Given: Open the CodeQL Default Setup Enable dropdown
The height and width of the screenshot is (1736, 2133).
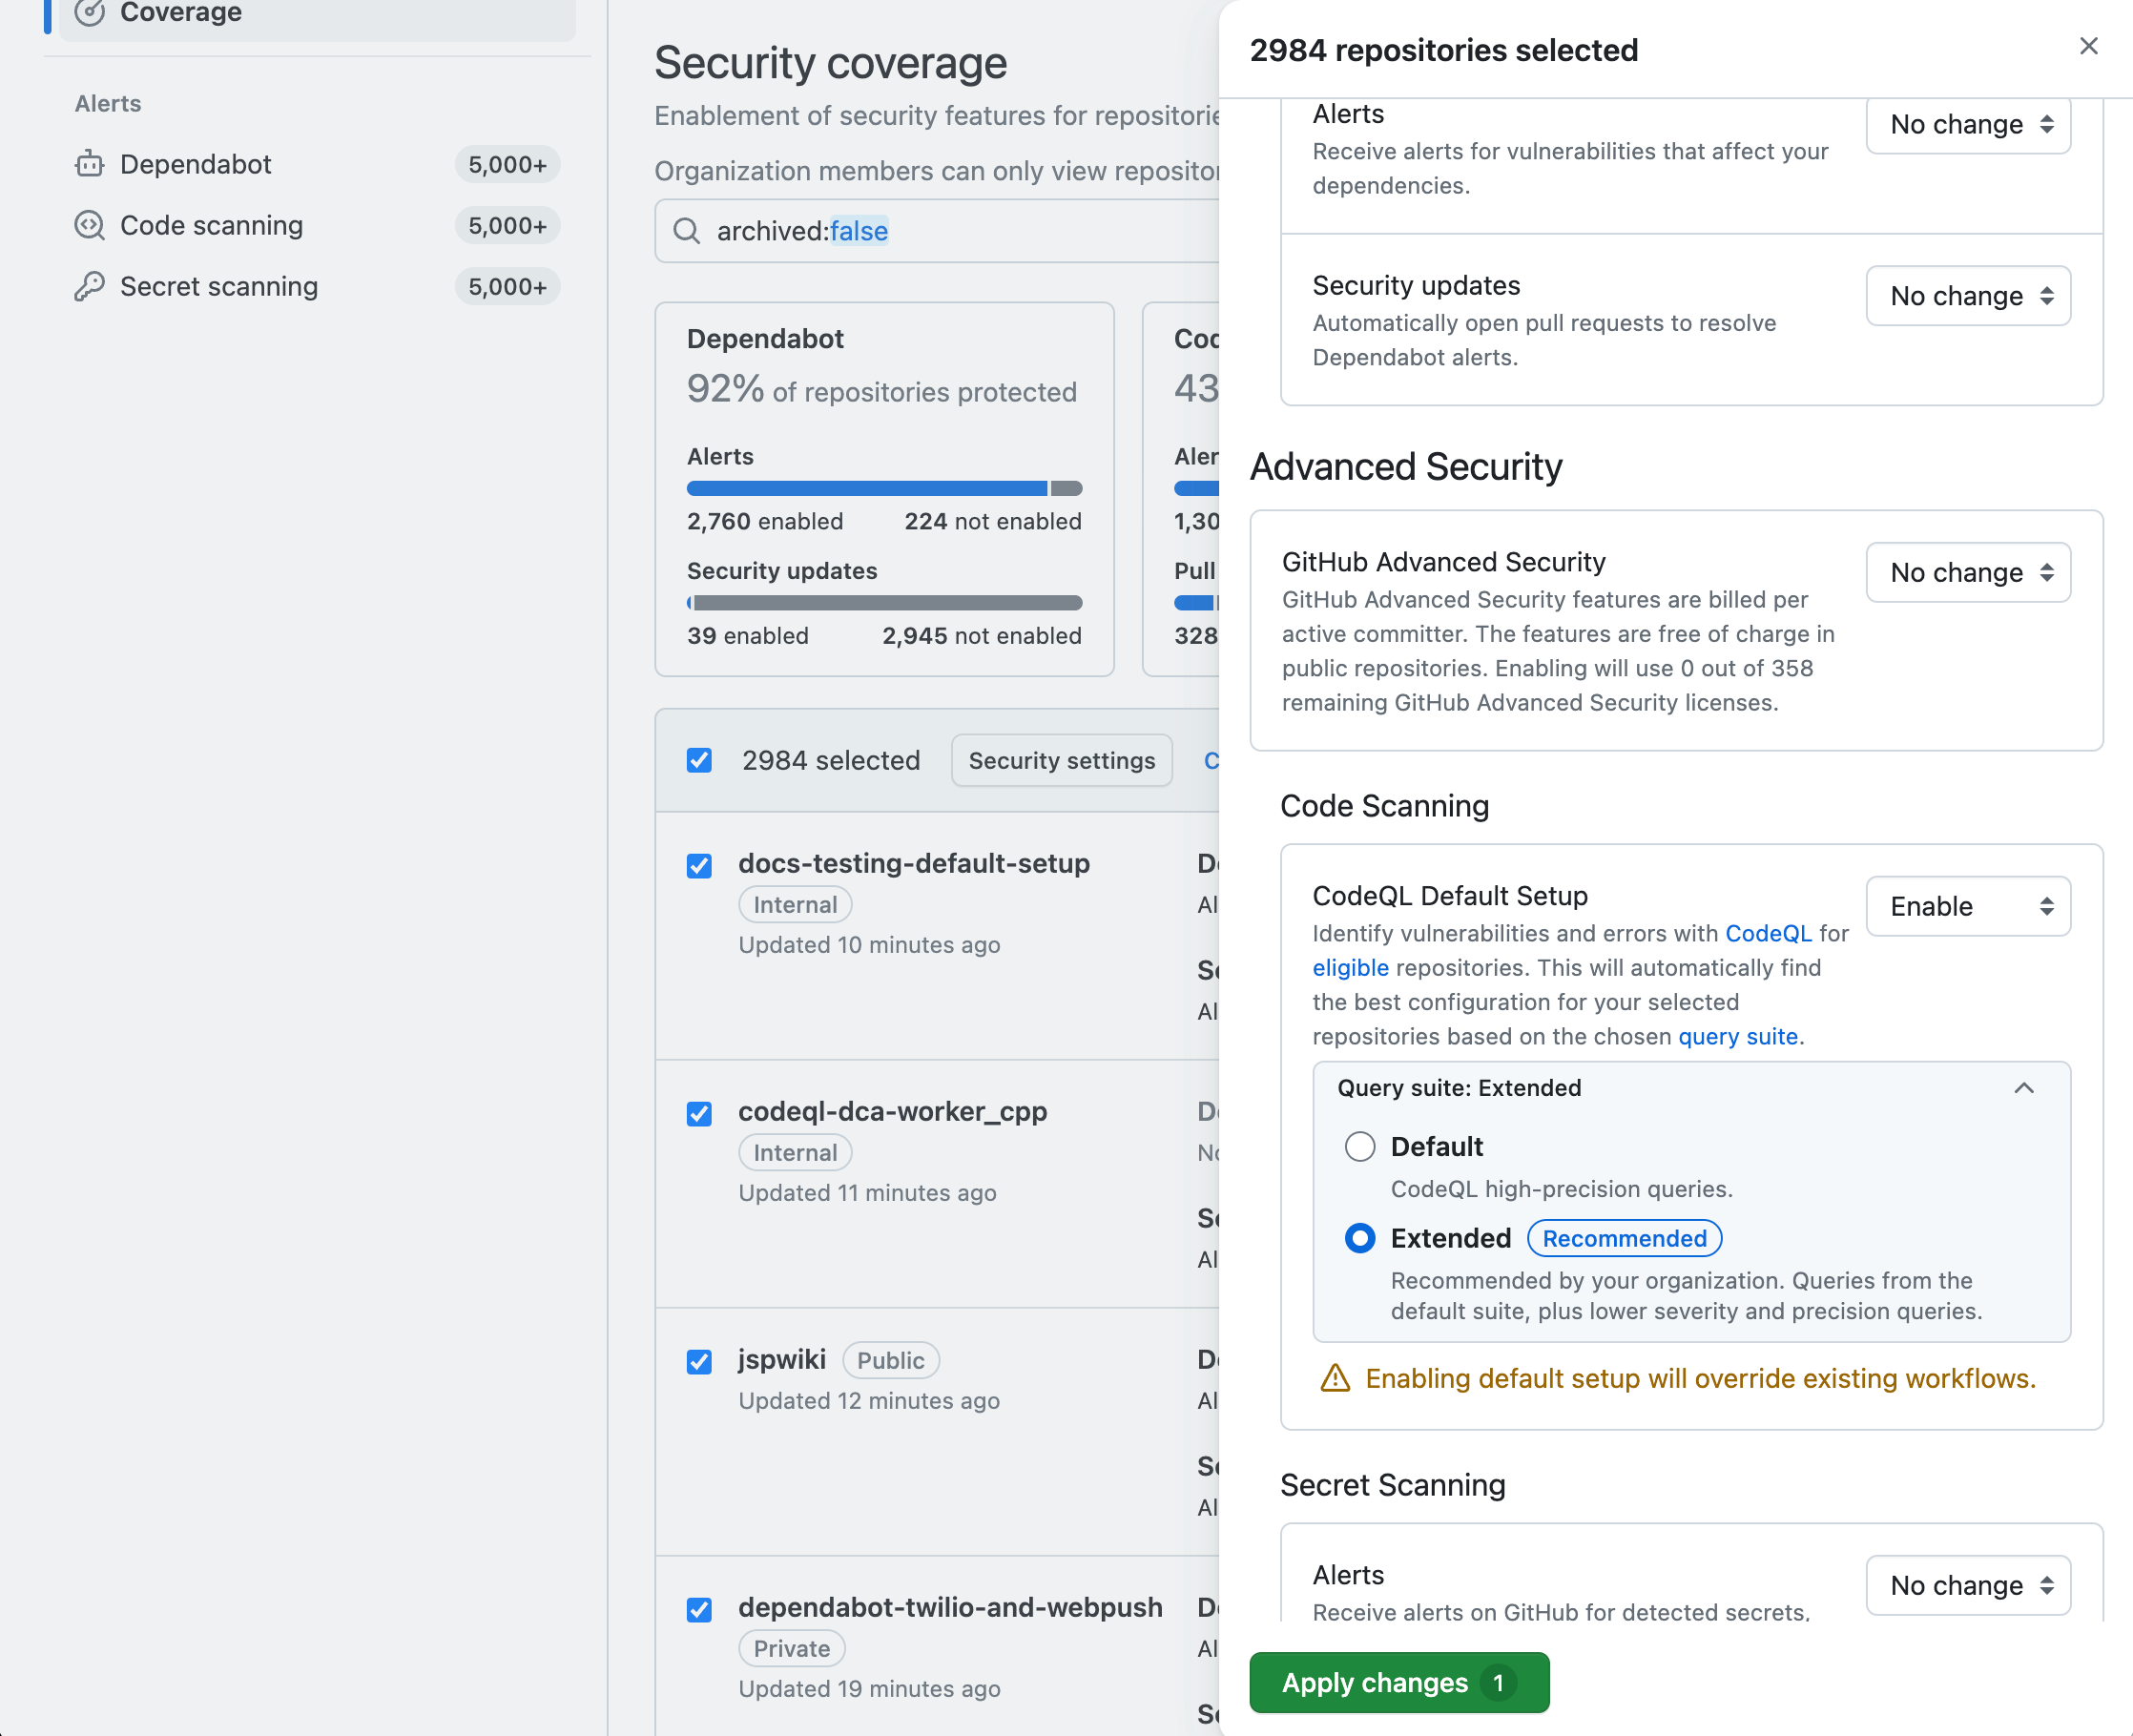Looking at the screenshot, I should [1968, 906].
